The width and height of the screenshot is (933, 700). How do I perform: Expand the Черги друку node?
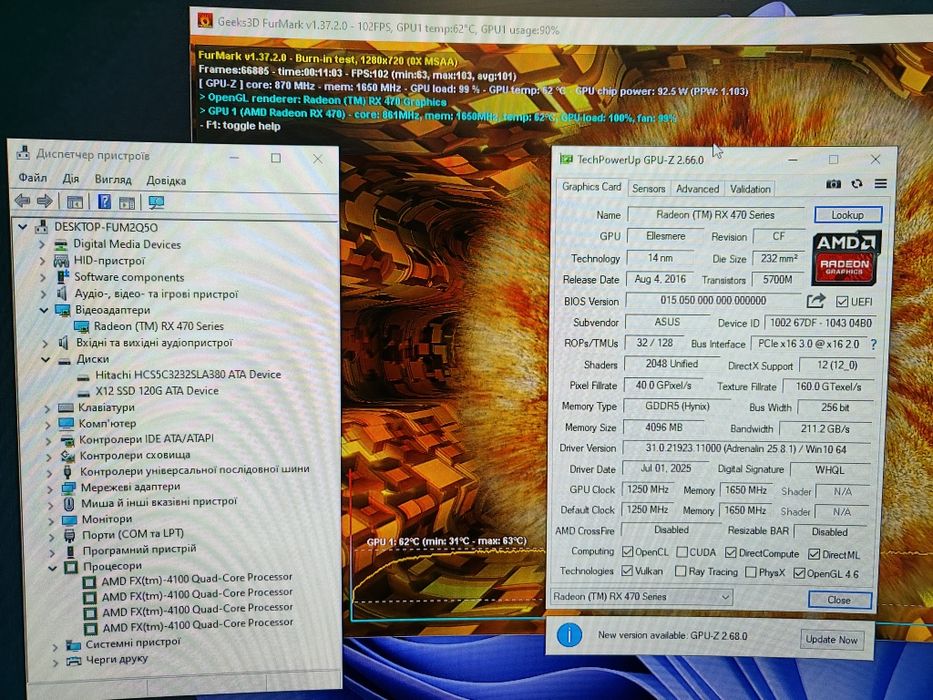(55, 662)
